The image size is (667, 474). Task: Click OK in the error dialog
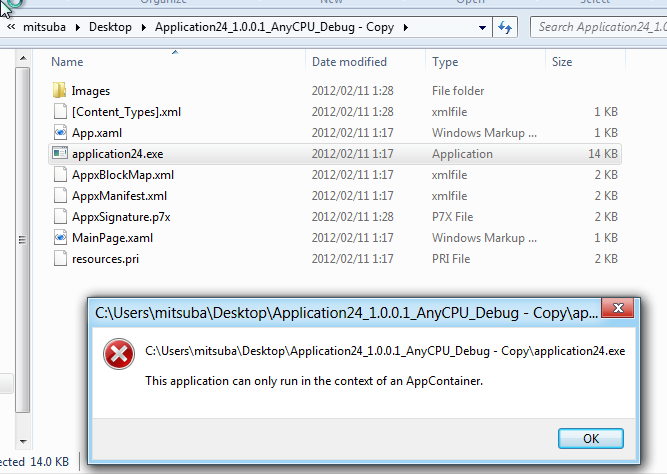[x=591, y=438]
